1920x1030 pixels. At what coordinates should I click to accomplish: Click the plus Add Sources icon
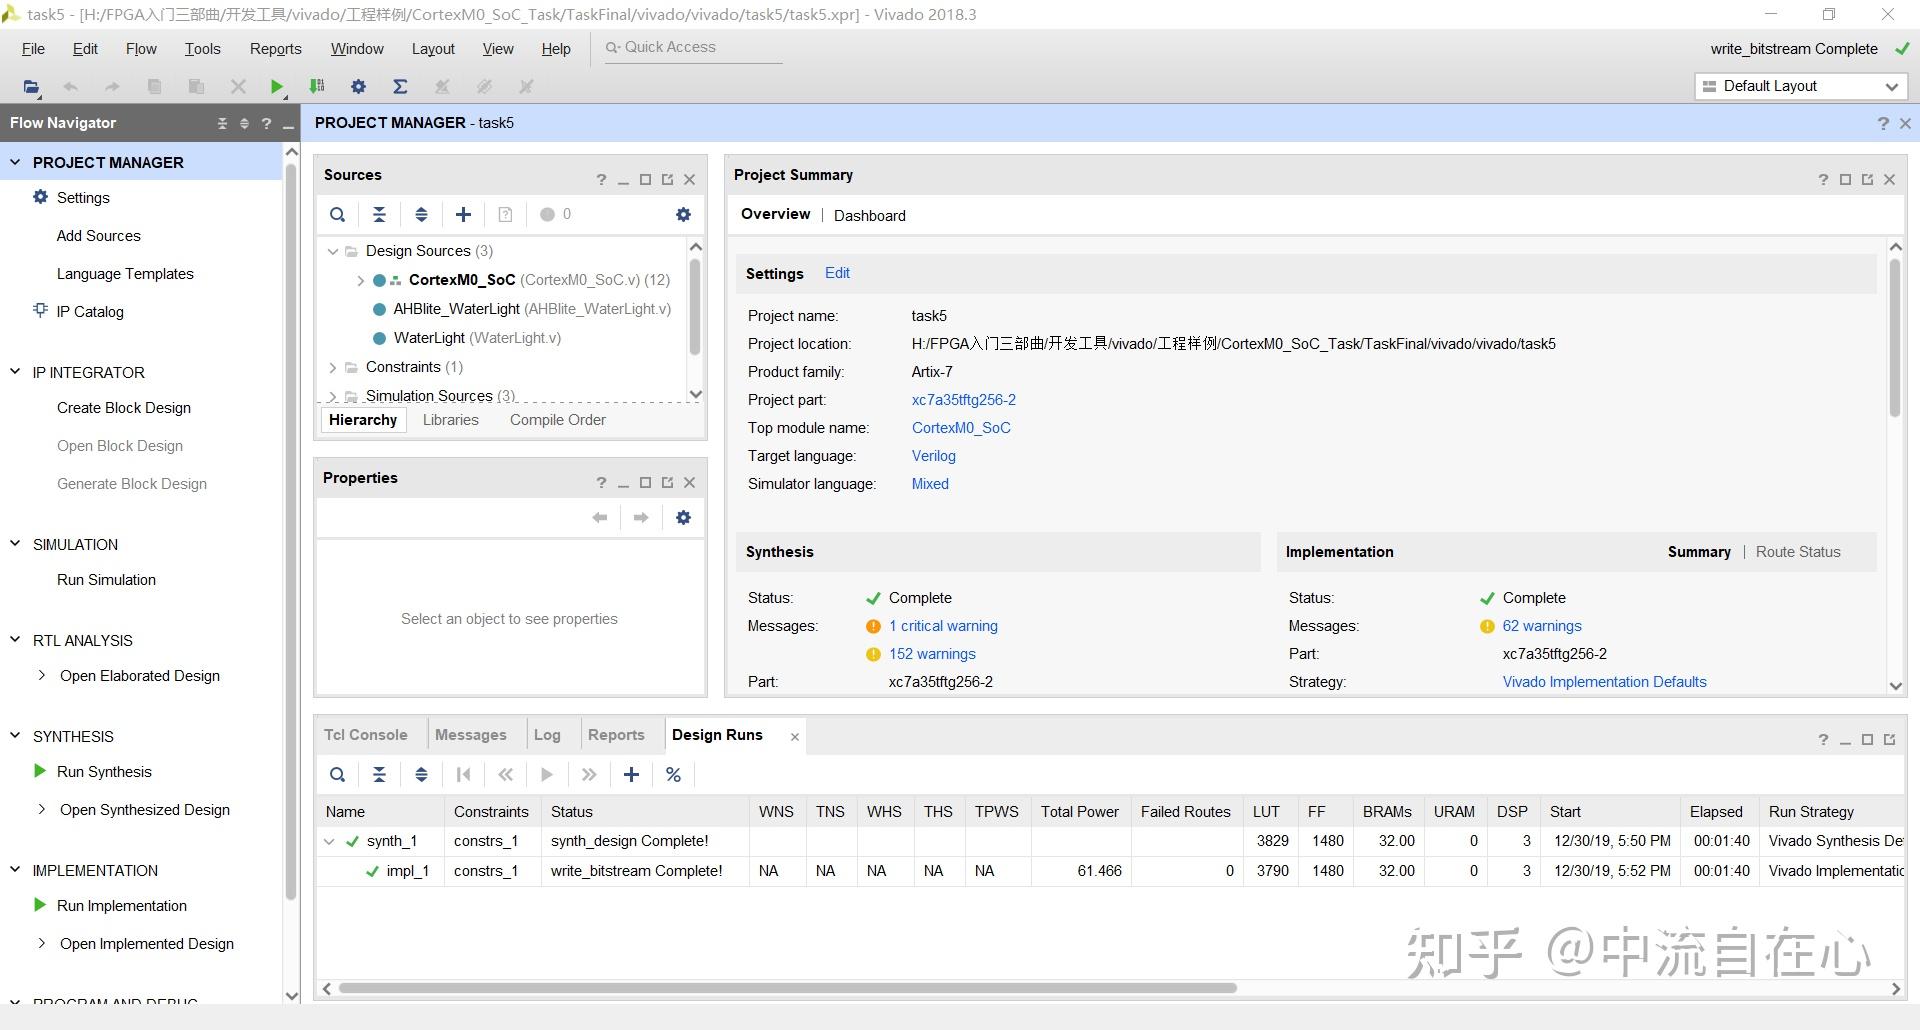463,214
